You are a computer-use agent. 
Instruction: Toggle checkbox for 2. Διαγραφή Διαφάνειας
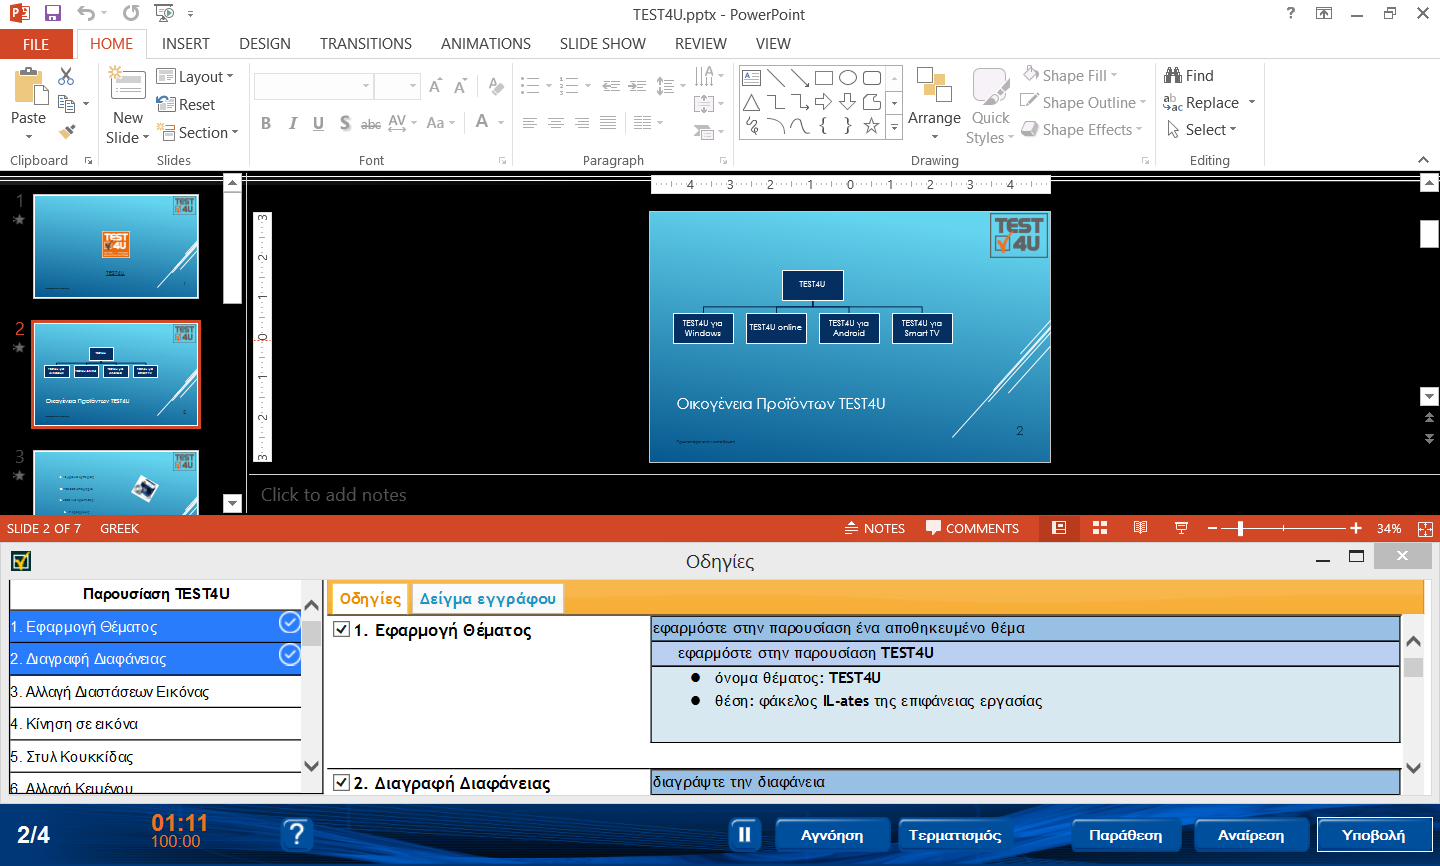[342, 782]
